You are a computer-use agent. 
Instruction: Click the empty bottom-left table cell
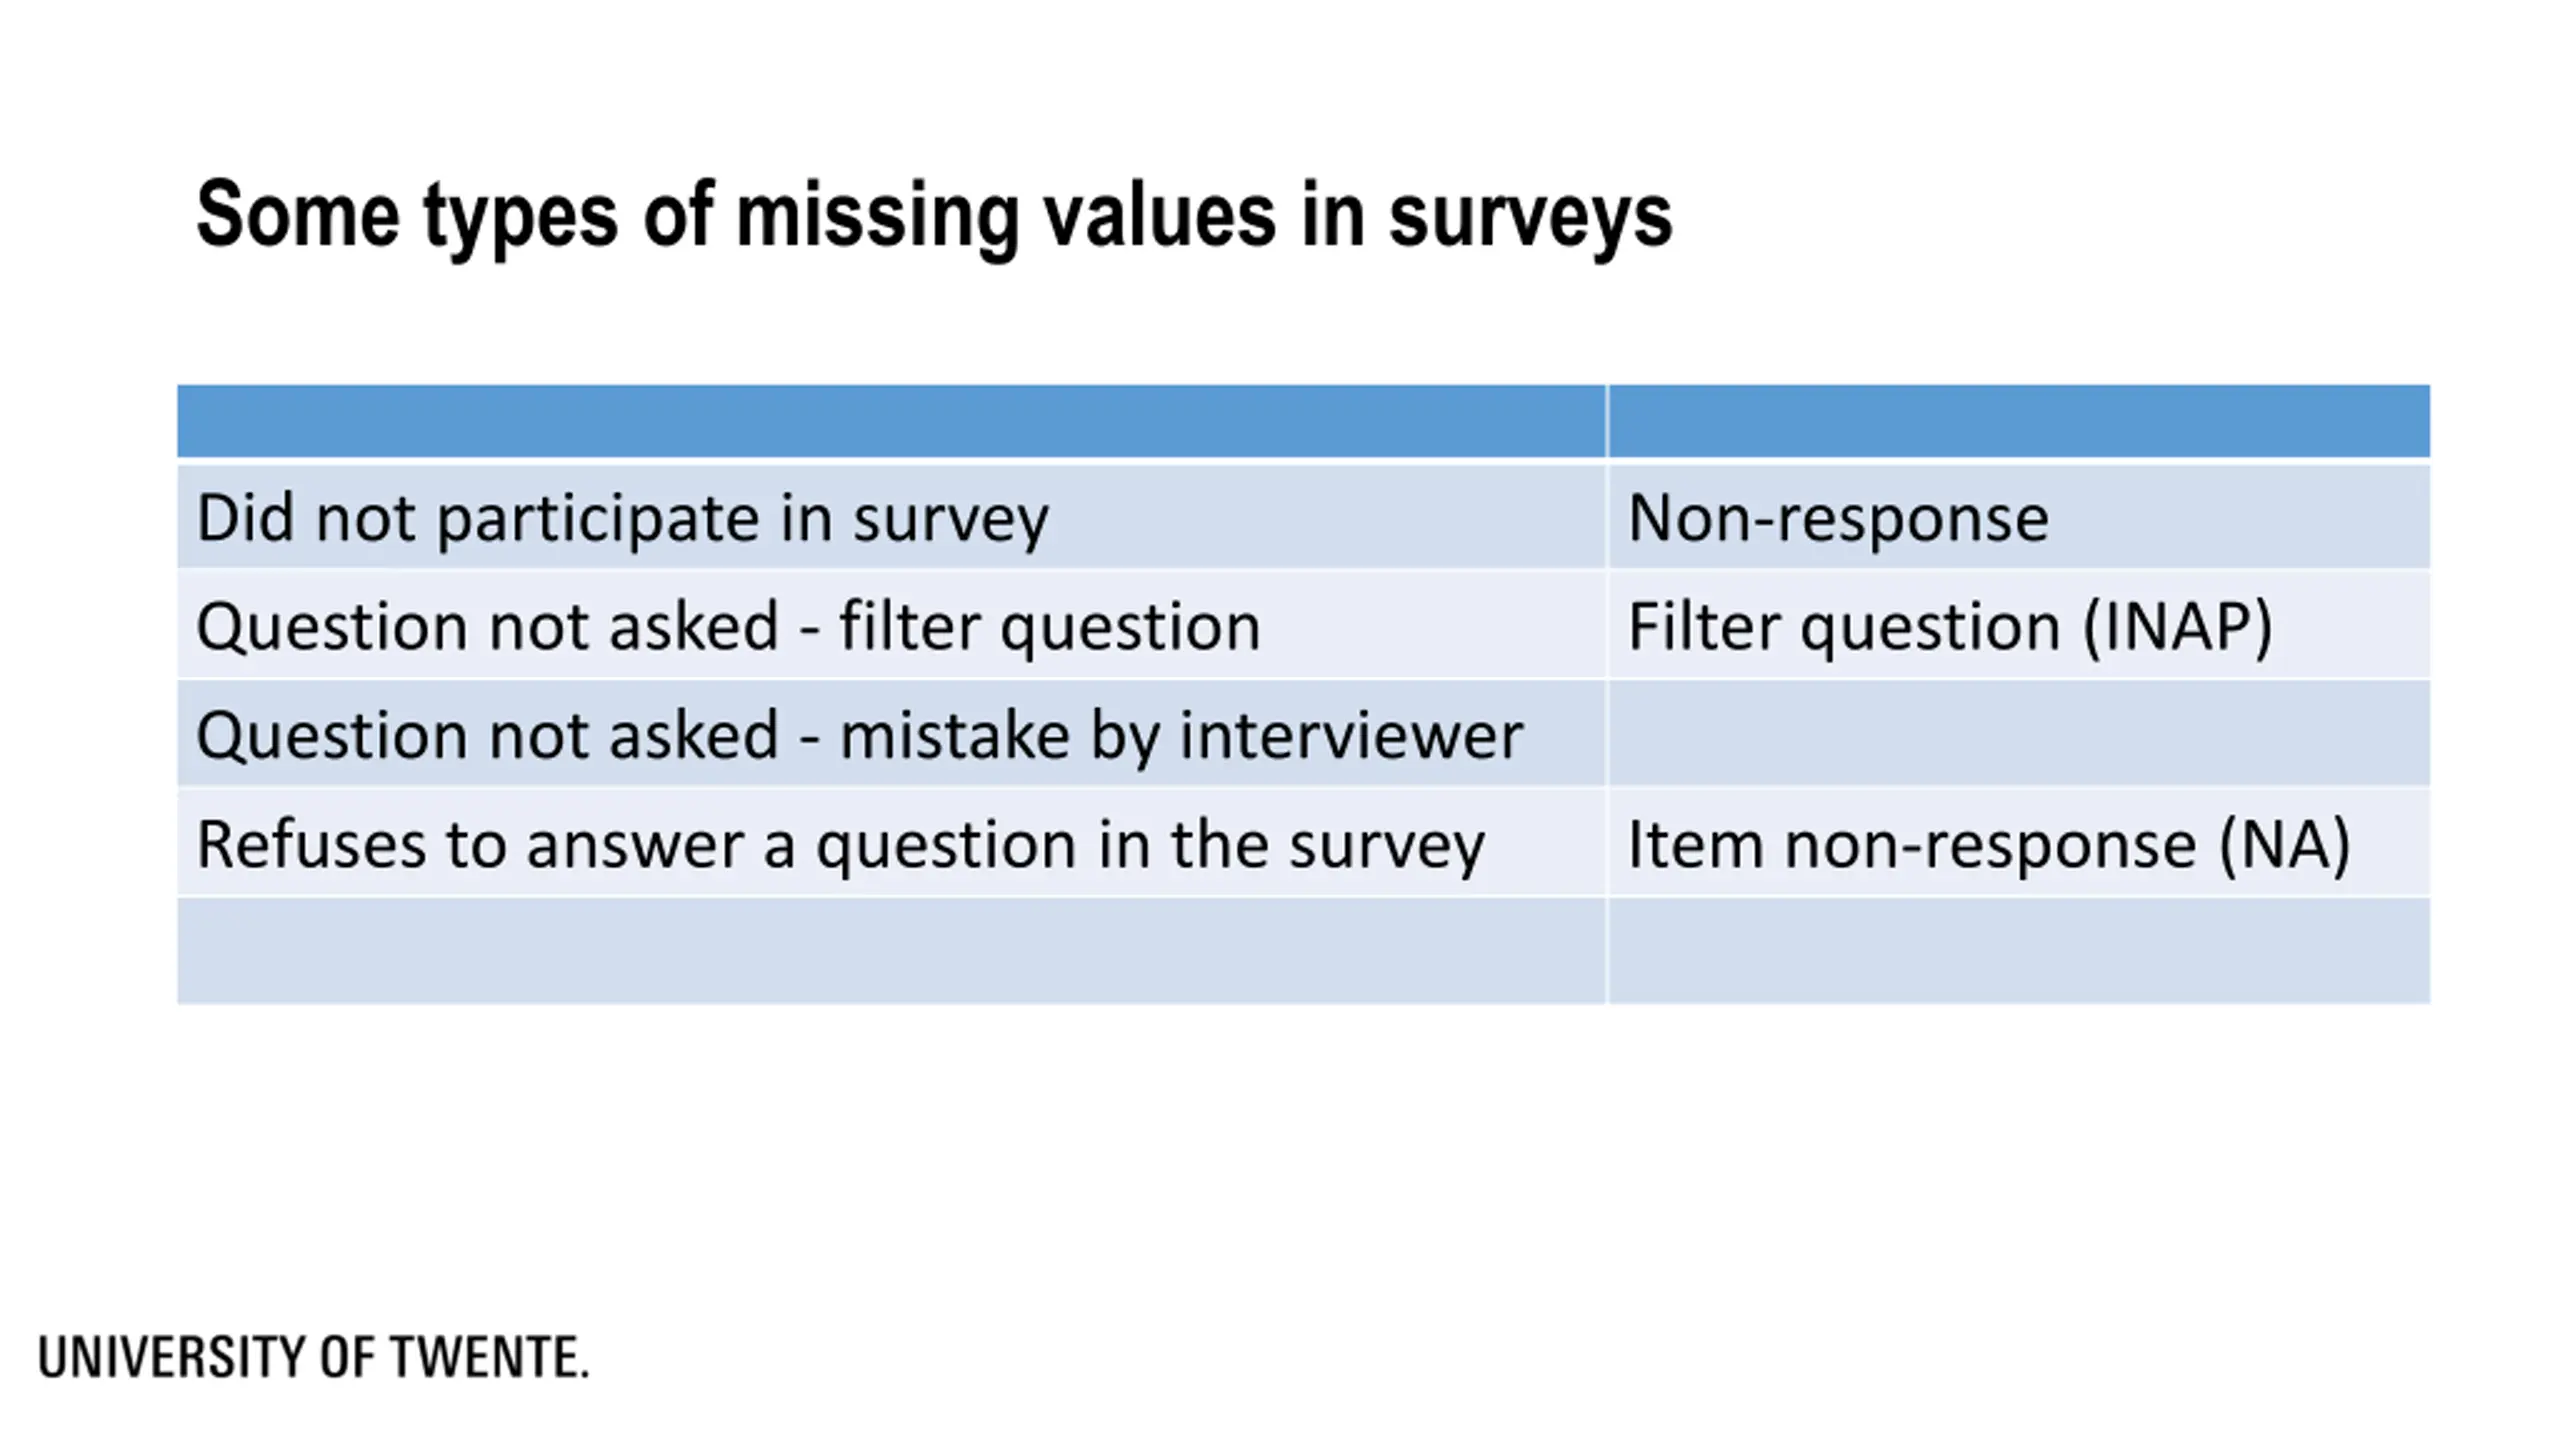pos(891,951)
